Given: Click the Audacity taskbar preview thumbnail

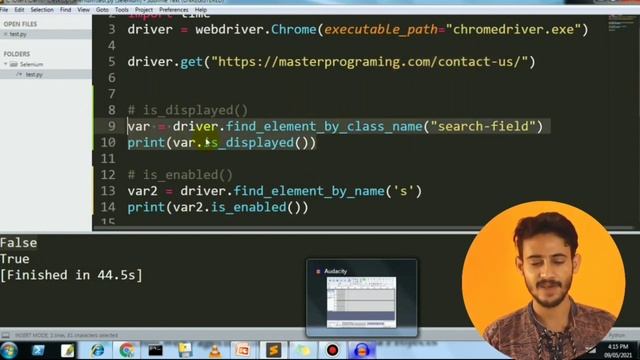Looking at the screenshot, I should pyautogui.click(x=361, y=302).
